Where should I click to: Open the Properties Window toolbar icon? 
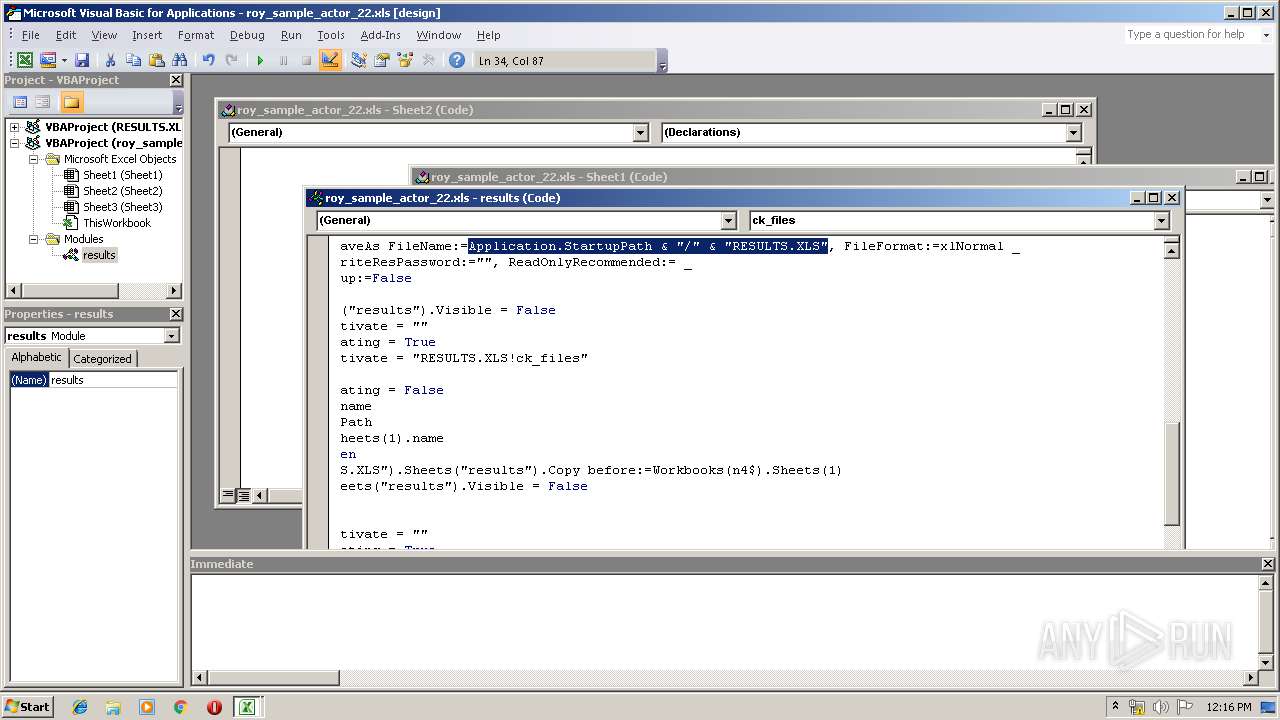(x=381, y=60)
